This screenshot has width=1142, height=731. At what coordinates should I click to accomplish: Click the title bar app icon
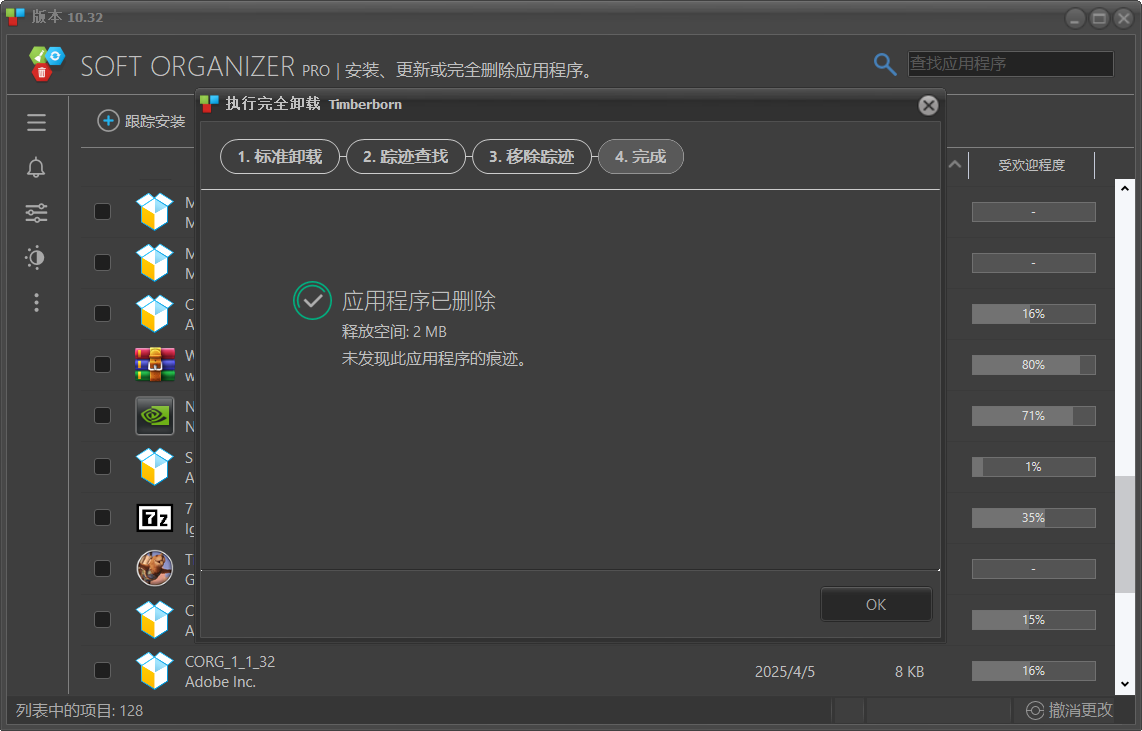pyautogui.click(x=15, y=16)
